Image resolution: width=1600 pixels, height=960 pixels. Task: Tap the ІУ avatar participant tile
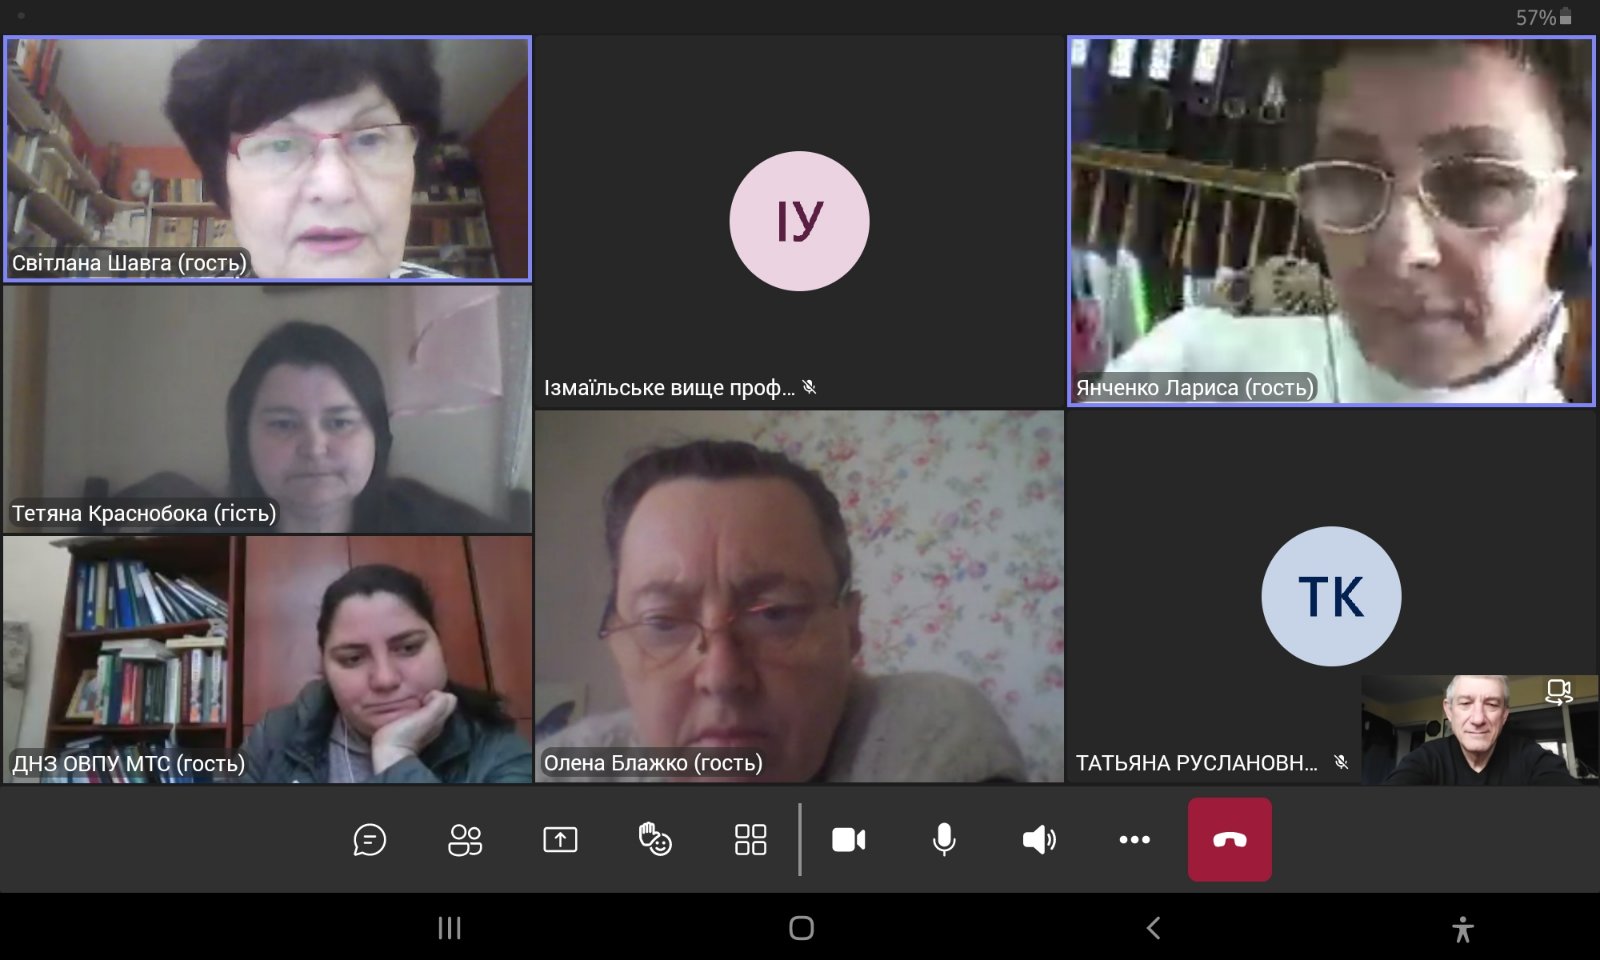coord(799,221)
